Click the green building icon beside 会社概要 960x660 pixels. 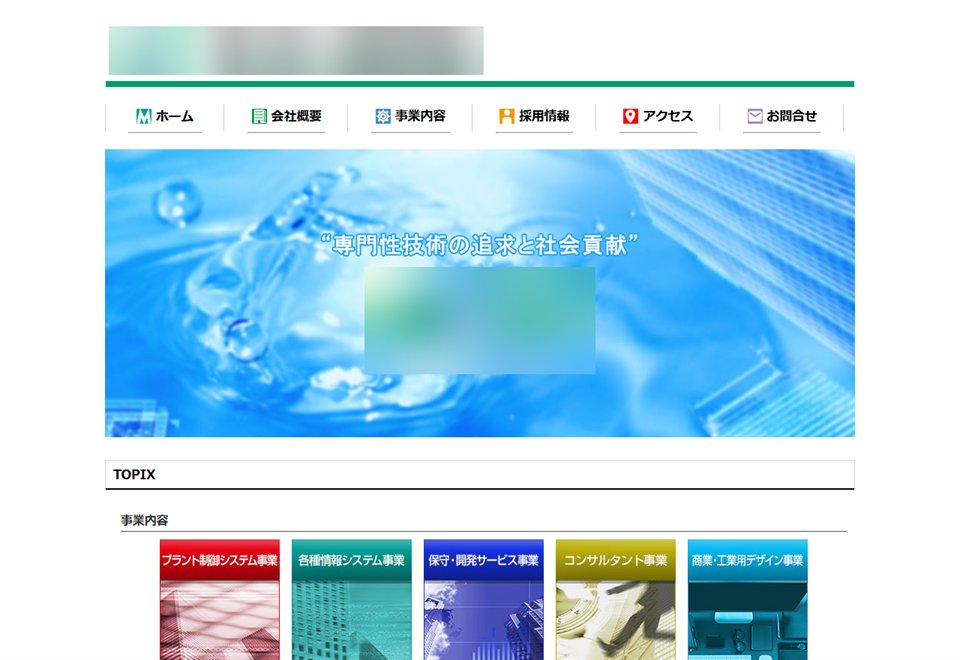point(259,116)
